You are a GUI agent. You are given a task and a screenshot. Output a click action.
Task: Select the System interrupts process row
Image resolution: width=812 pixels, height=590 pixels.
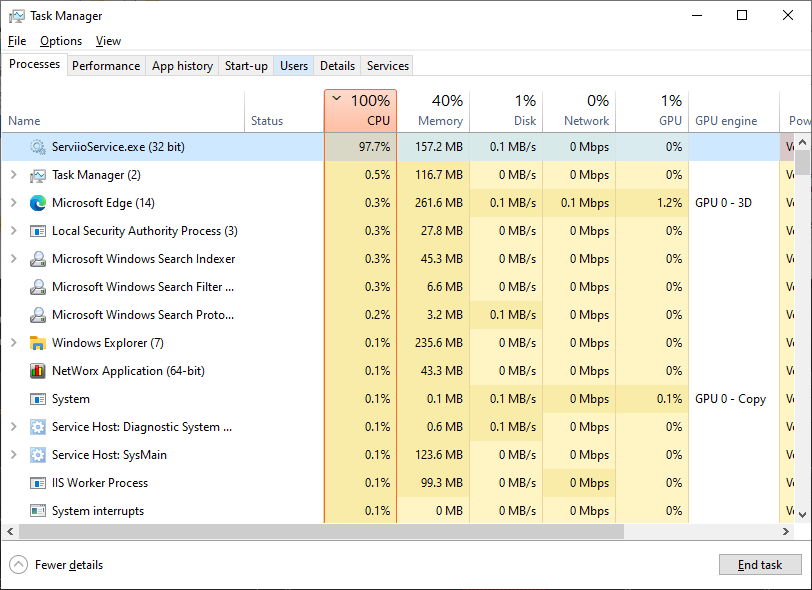[x=98, y=511]
